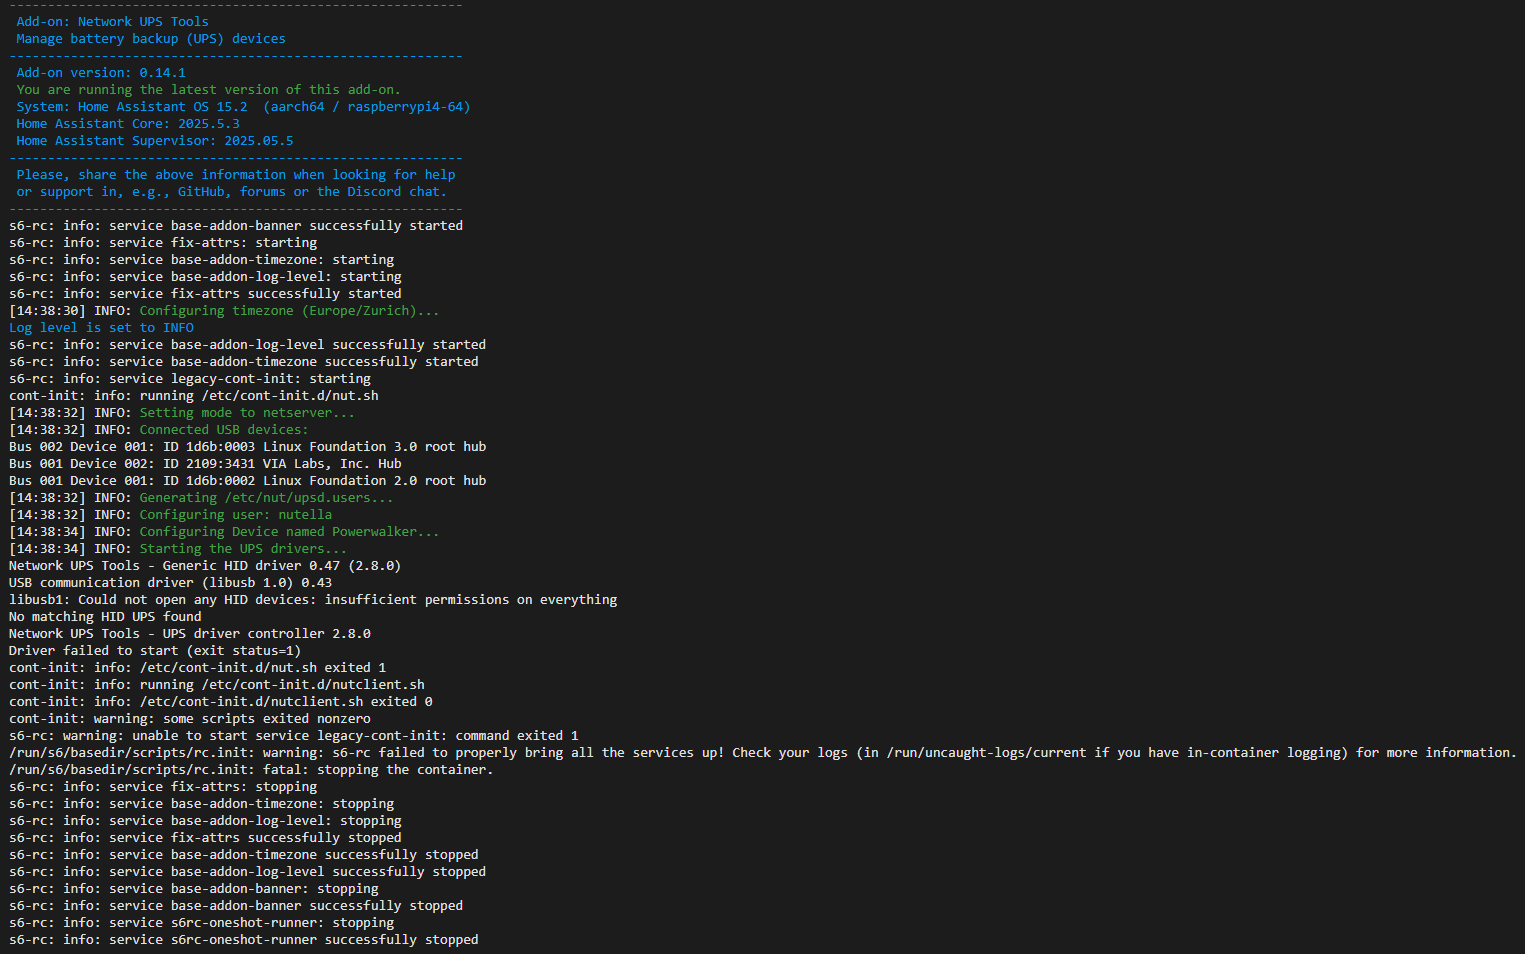This screenshot has height=954, width=1525.
Task: Click "service base-addon-timezone: starting" log entry
Action: coord(202,259)
